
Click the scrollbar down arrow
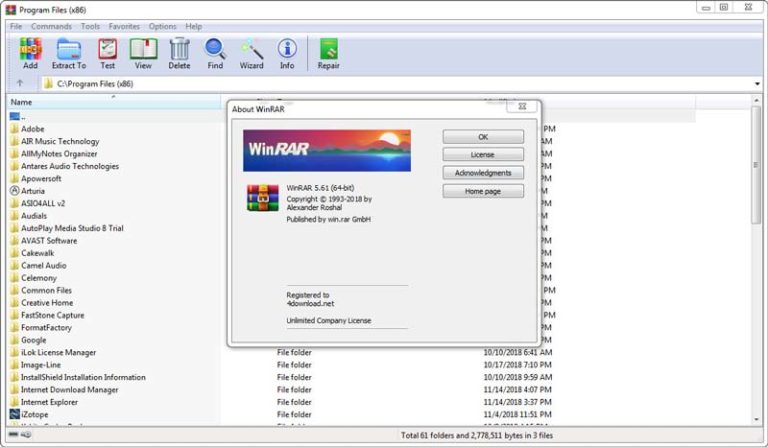pos(756,419)
